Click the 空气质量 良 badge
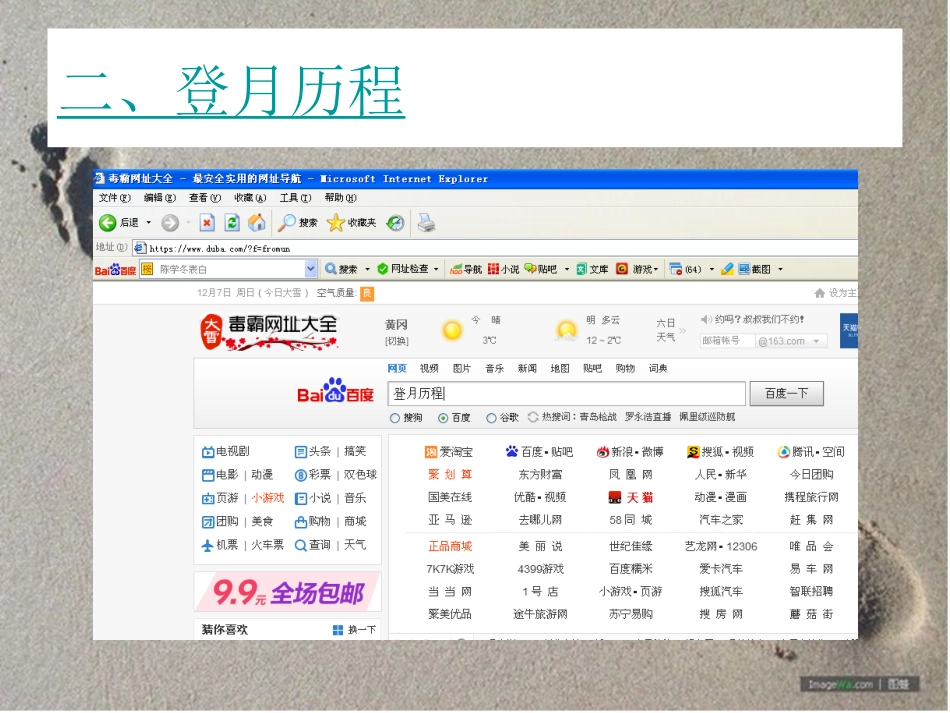Image resolution: width=950 pixels, height=713 pixels. point(367,294)
